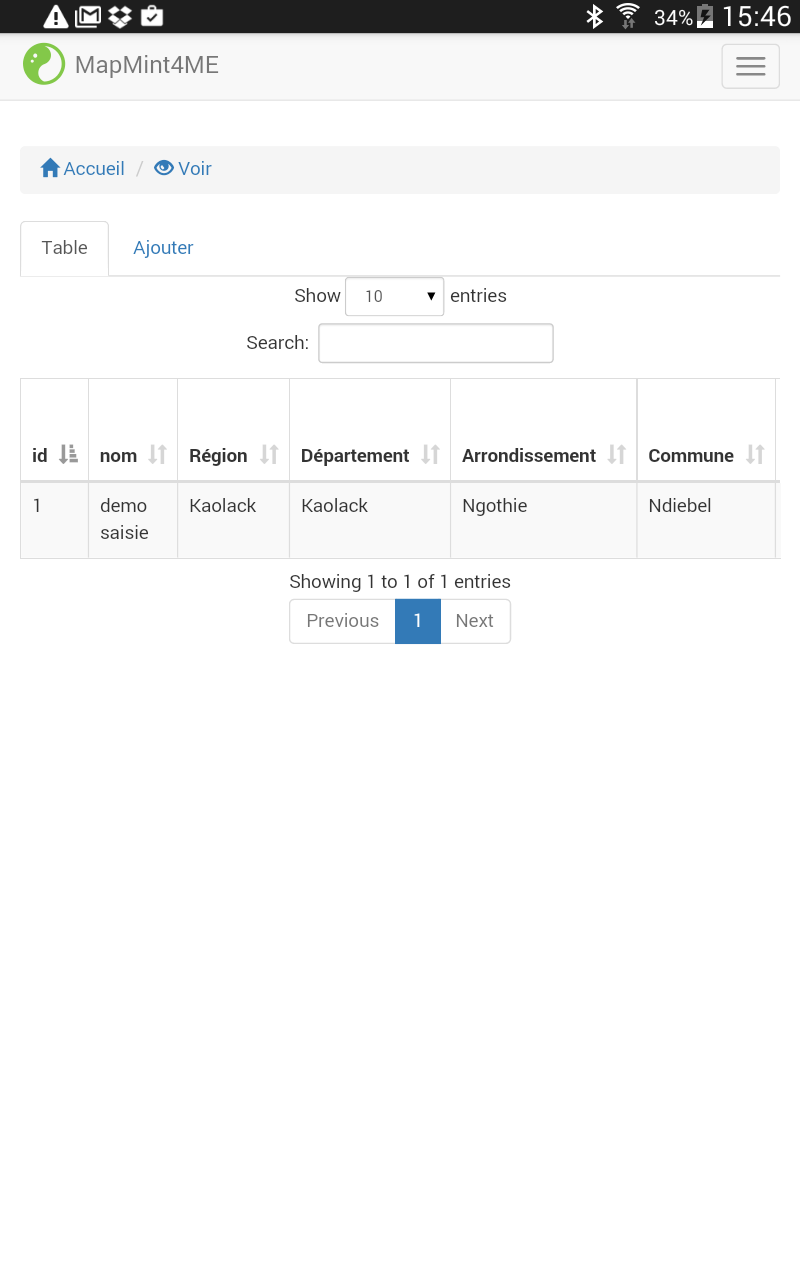Switch to the Ajouter tab

[163, 248]
